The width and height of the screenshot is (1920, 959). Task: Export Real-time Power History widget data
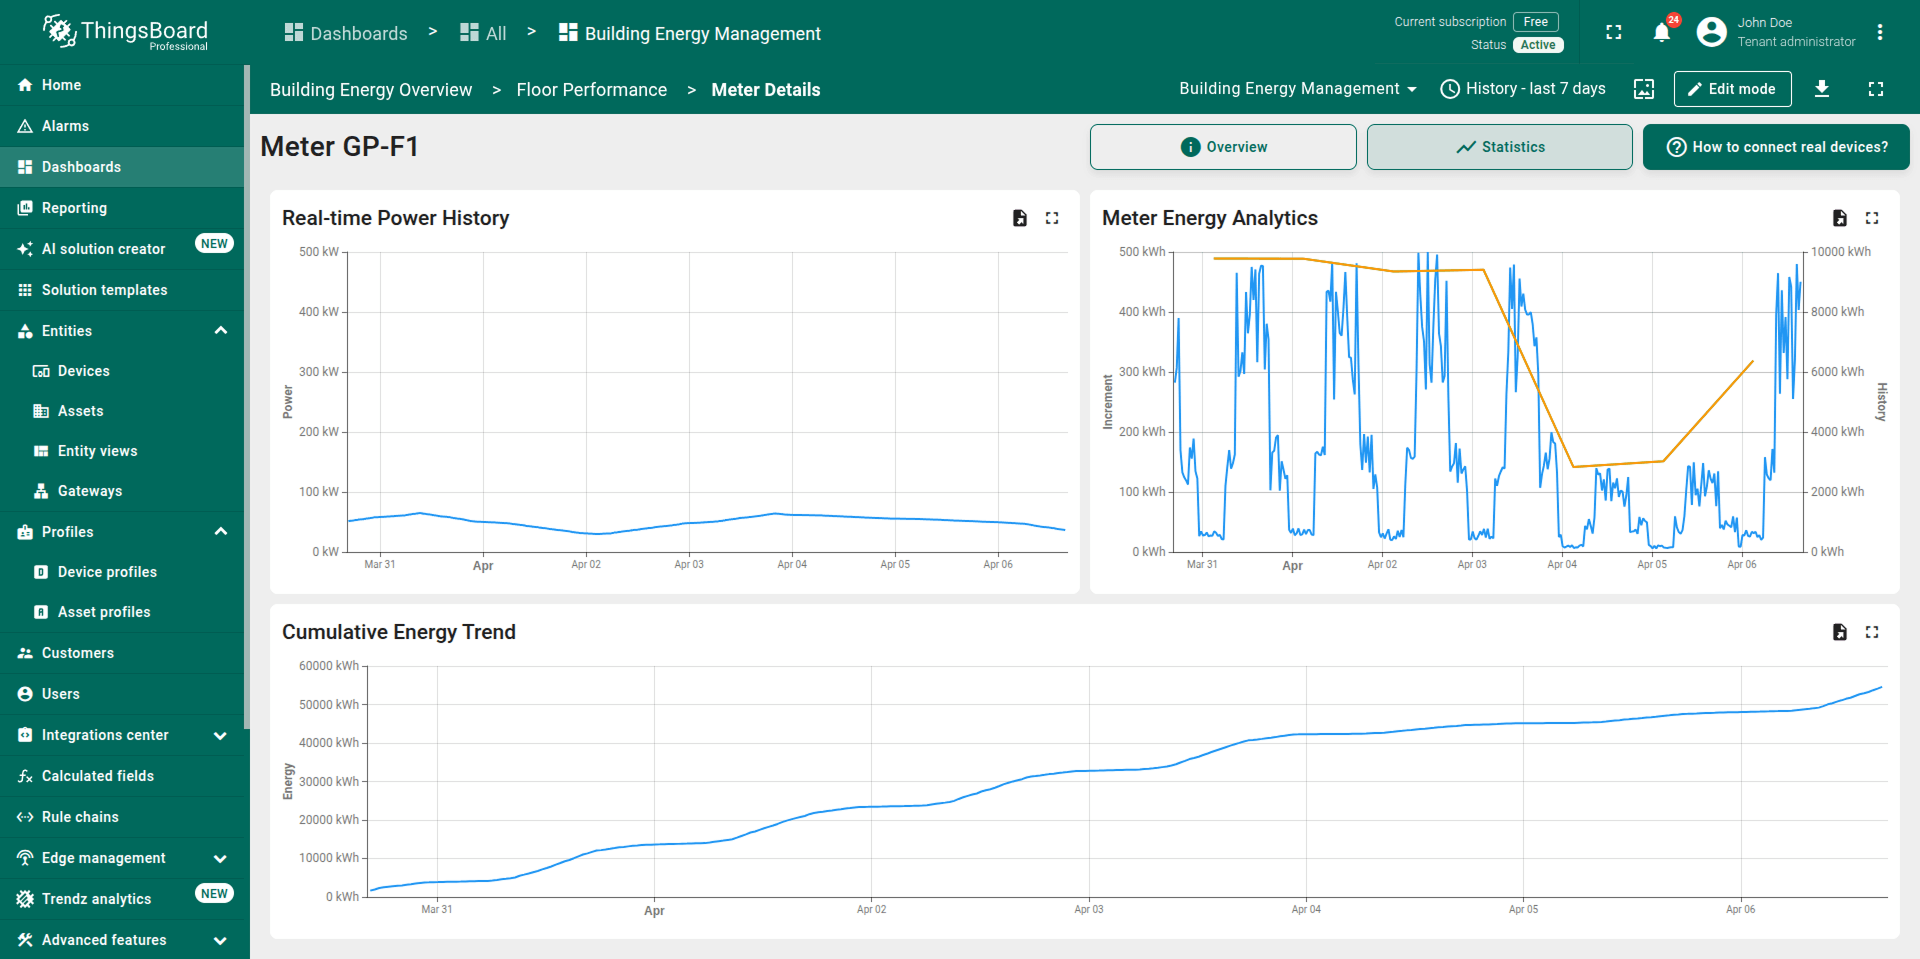click(1019, 218)
